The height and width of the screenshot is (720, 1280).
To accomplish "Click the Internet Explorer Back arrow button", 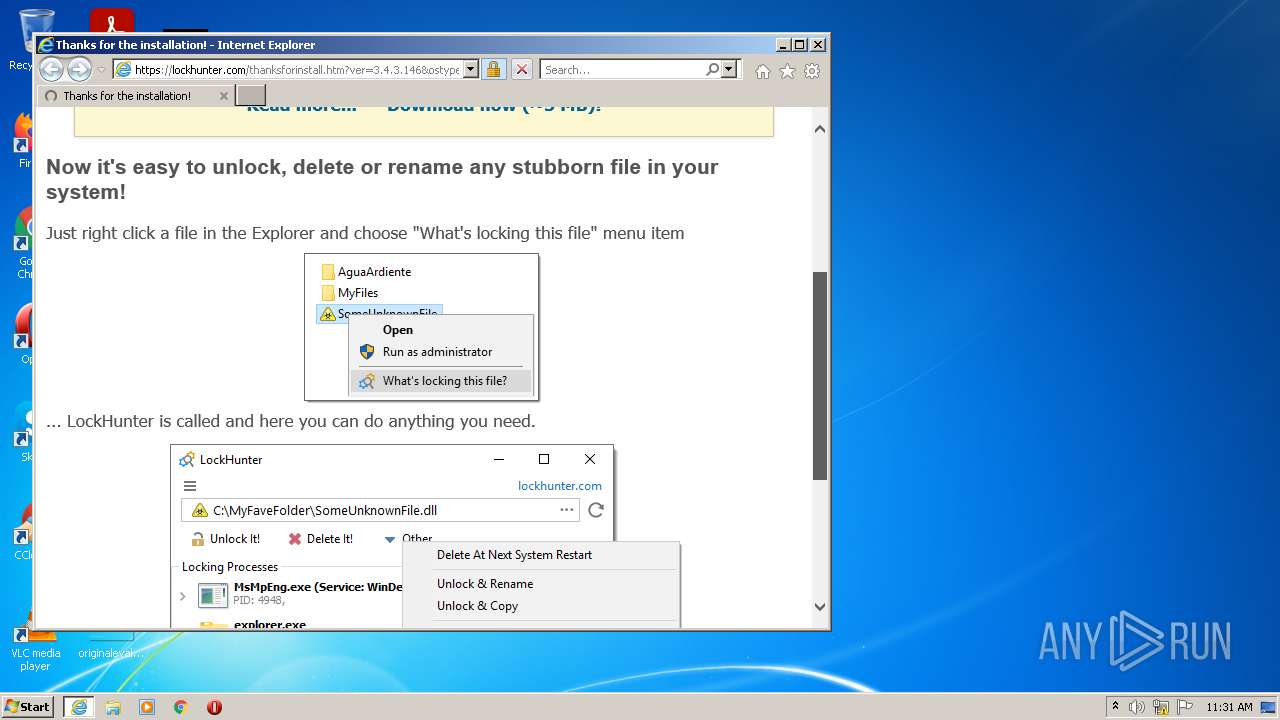I will [51, 69].
